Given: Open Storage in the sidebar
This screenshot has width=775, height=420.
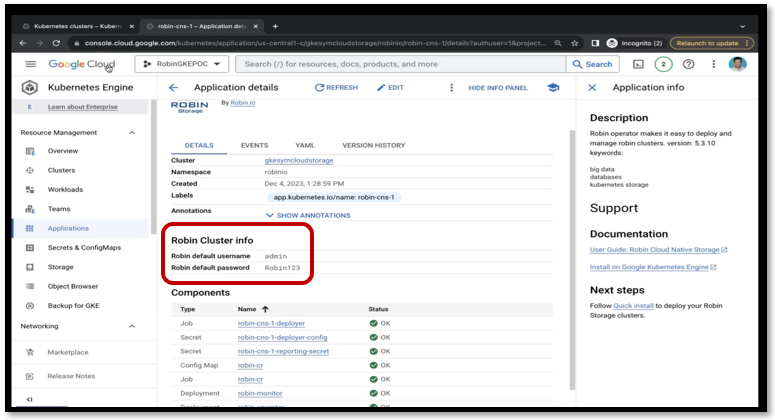Looking at the screenshot, I should [60, 267].
